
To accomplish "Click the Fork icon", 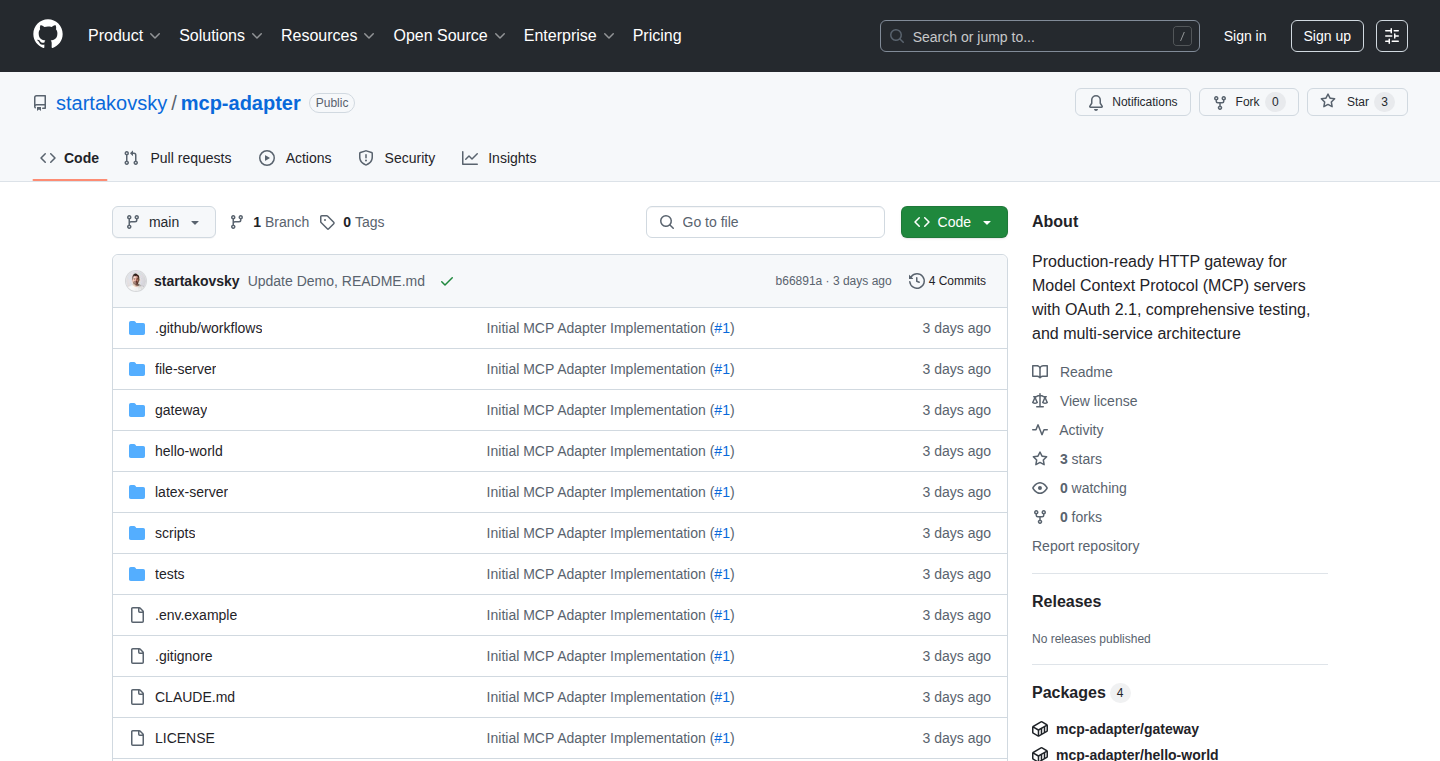I will tap(1220, 102).
